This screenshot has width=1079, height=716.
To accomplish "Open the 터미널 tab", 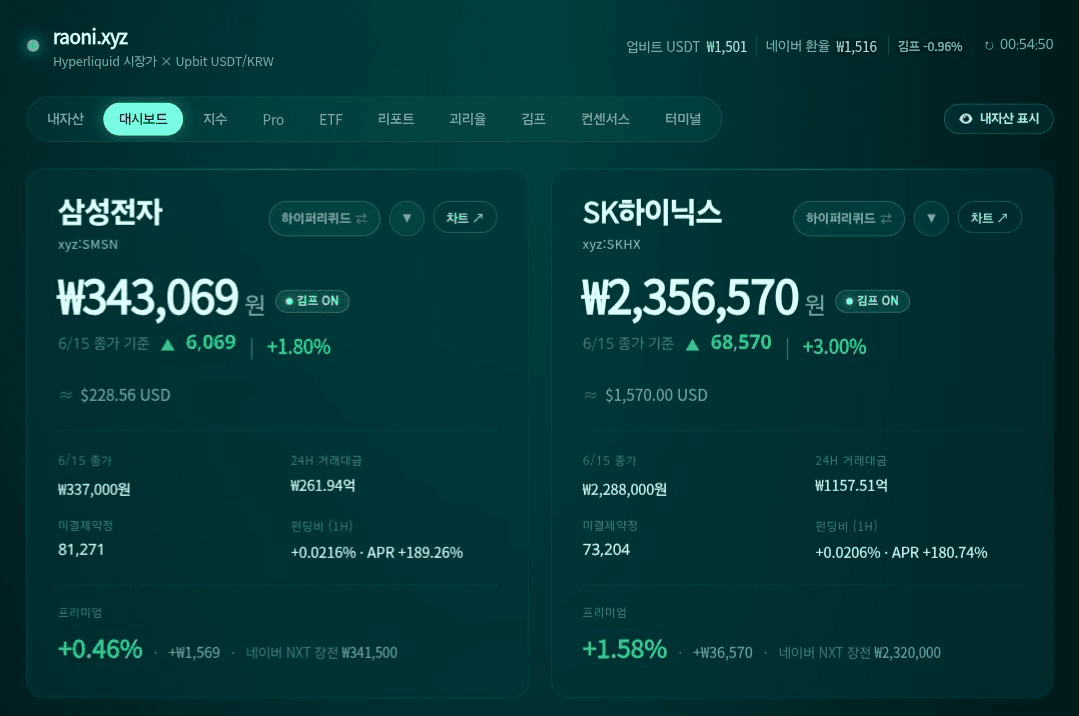I will point(683,119).
